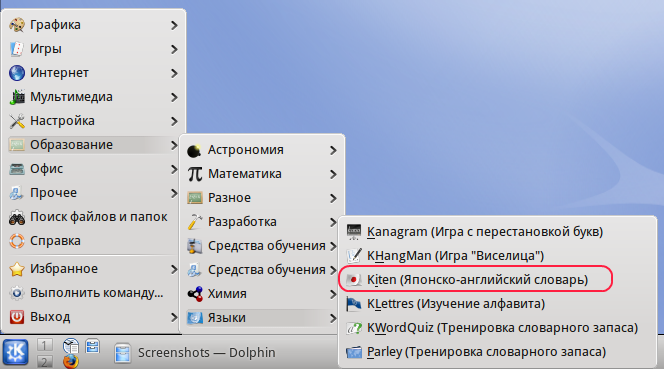
Task: Click the hourglass icon of Средства обучения
Action: (x=195, y=246)
